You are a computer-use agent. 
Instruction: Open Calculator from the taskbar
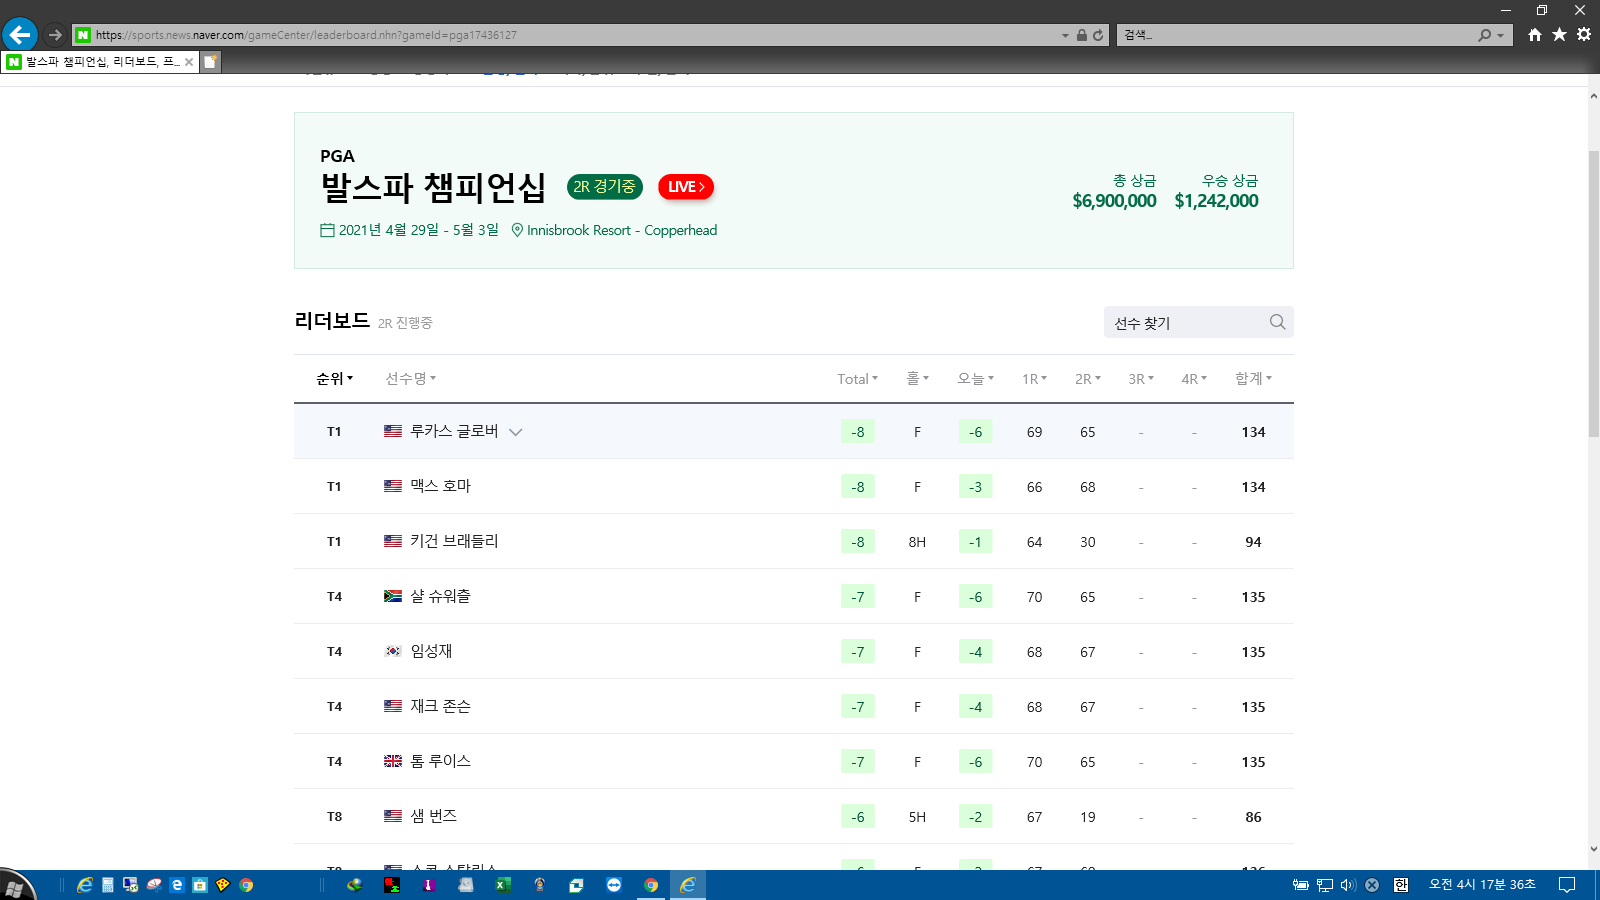108,885
